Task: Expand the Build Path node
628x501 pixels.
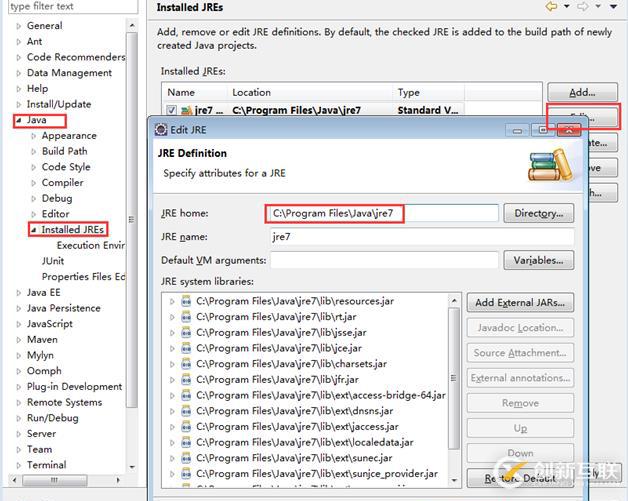Action: pyautogui.click(x=33, y=151)
